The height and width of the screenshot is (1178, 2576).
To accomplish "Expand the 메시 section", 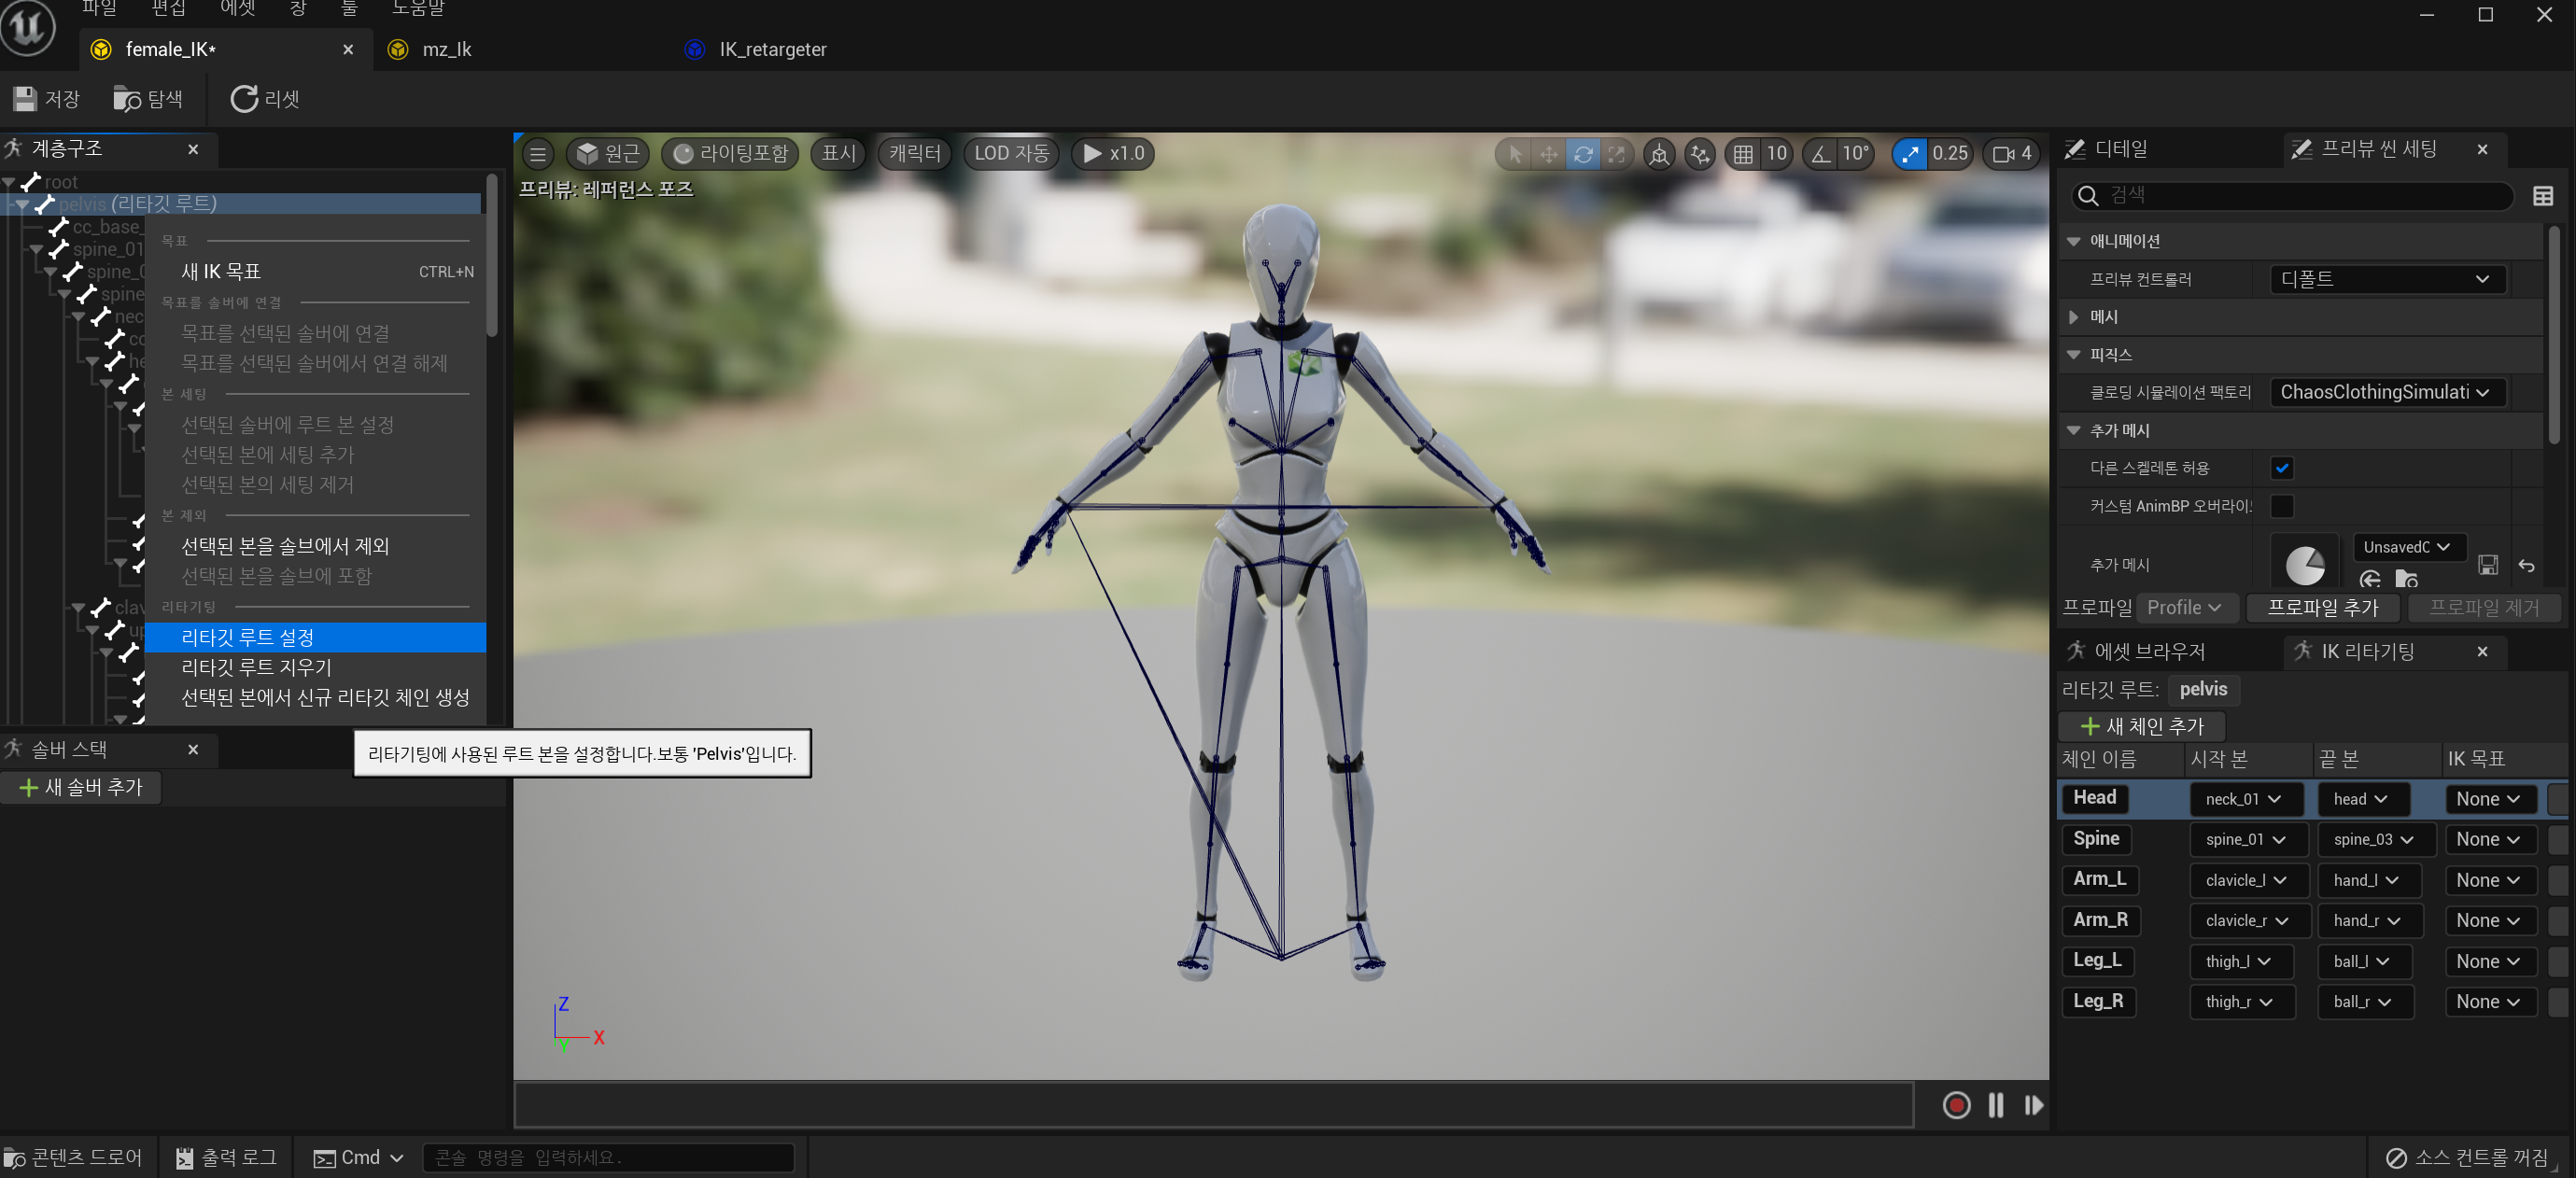I will [x=2073, y=317].
